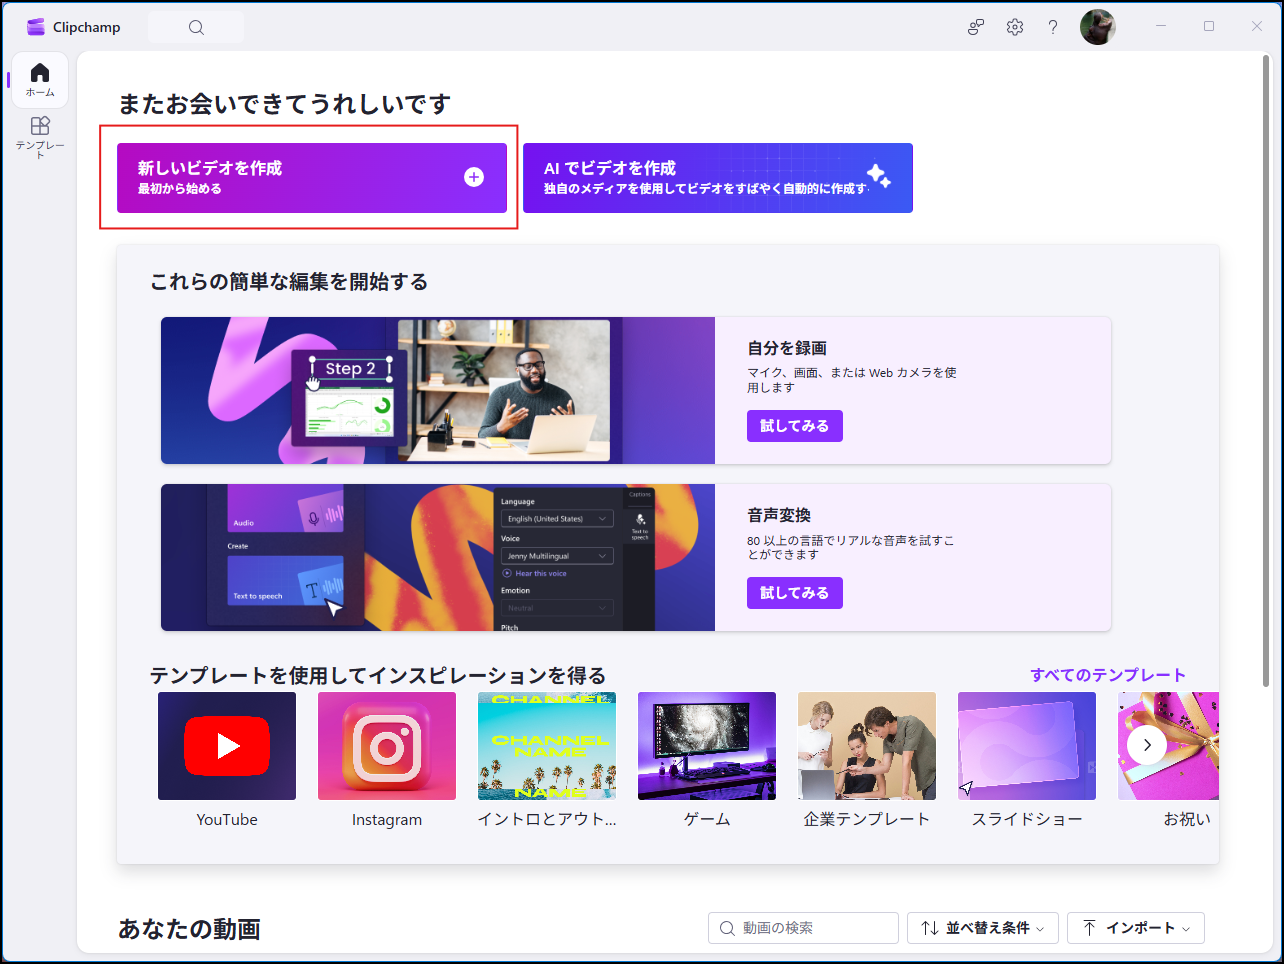Open the Instagram template thumbnail
1284x964 pixels.
[x=387, y=746]
